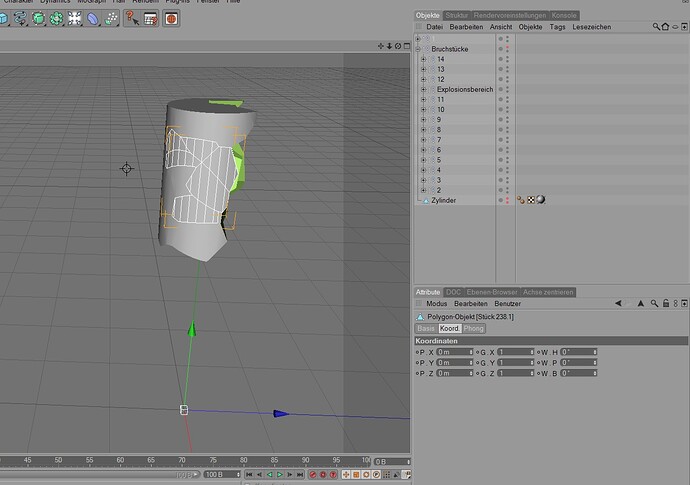This screenshot has height=485, width=690.
Task: Play the animation backward
Action: coord(269,474)
